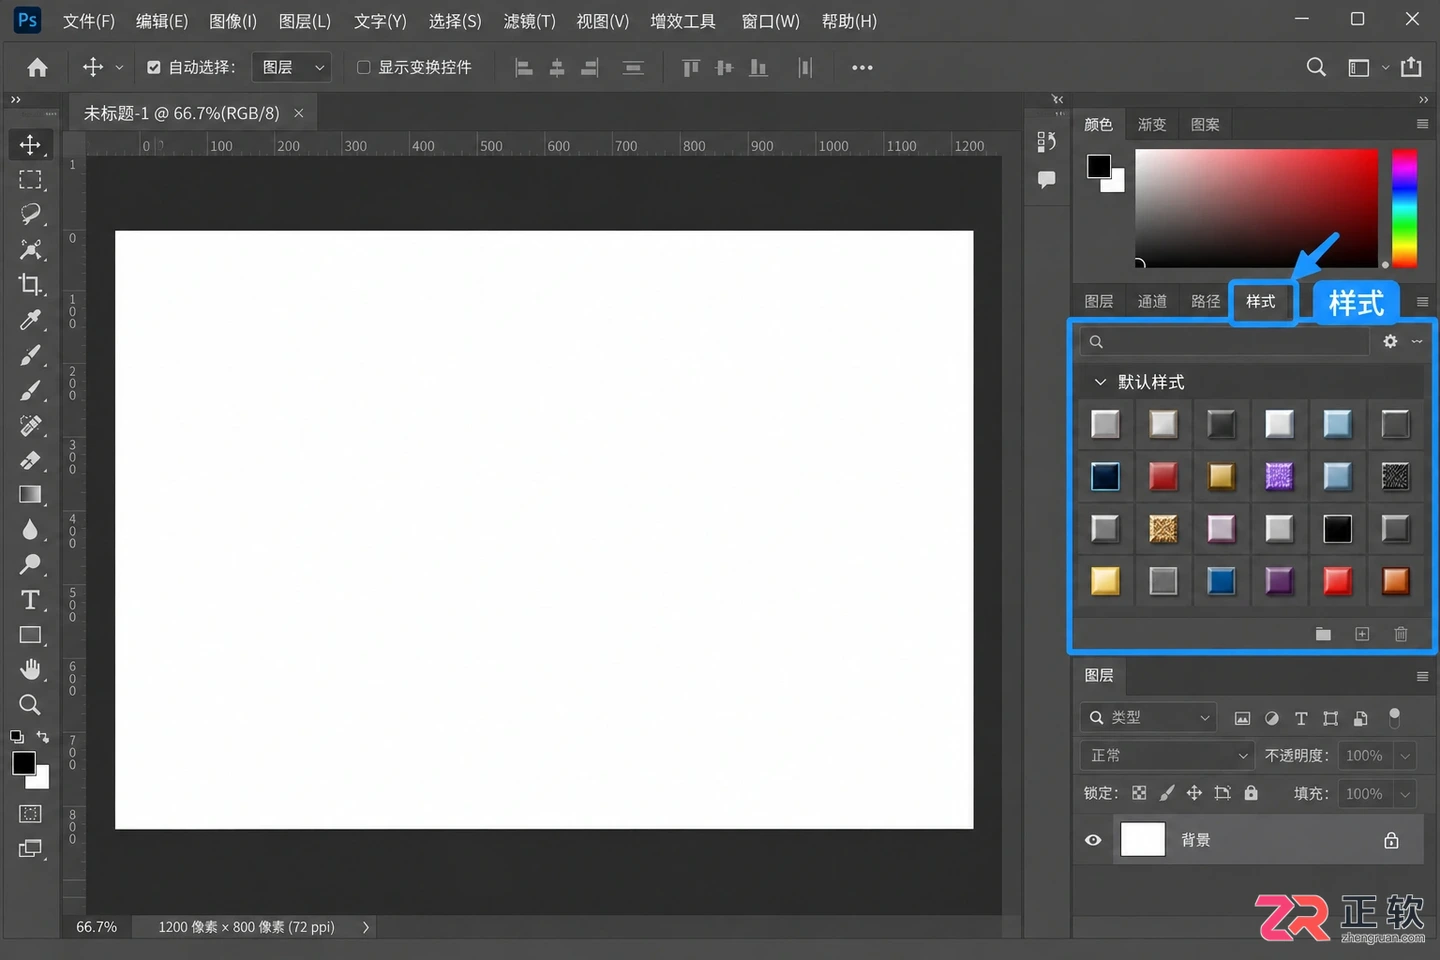Create new style group folder icon
The height and width of the screenshot is (960, 1440).
tap(1323, 634)
